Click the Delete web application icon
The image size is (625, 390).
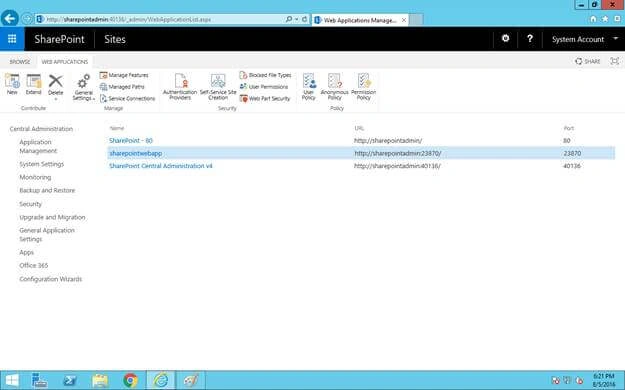(55, 82)
